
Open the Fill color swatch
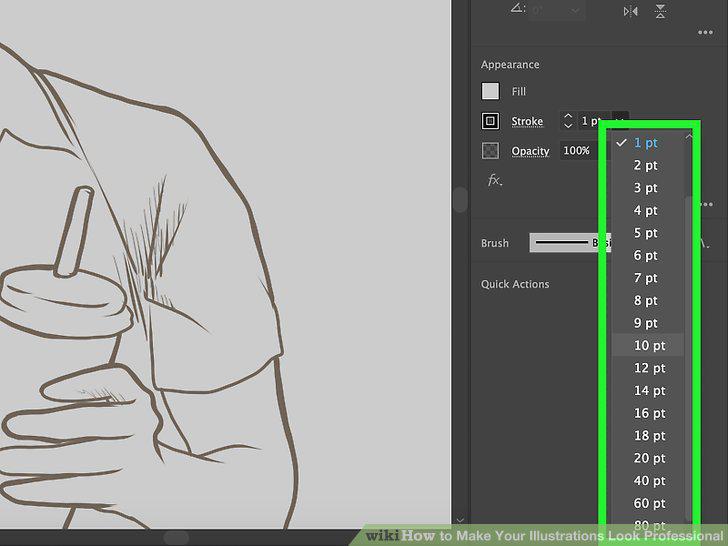490,91
